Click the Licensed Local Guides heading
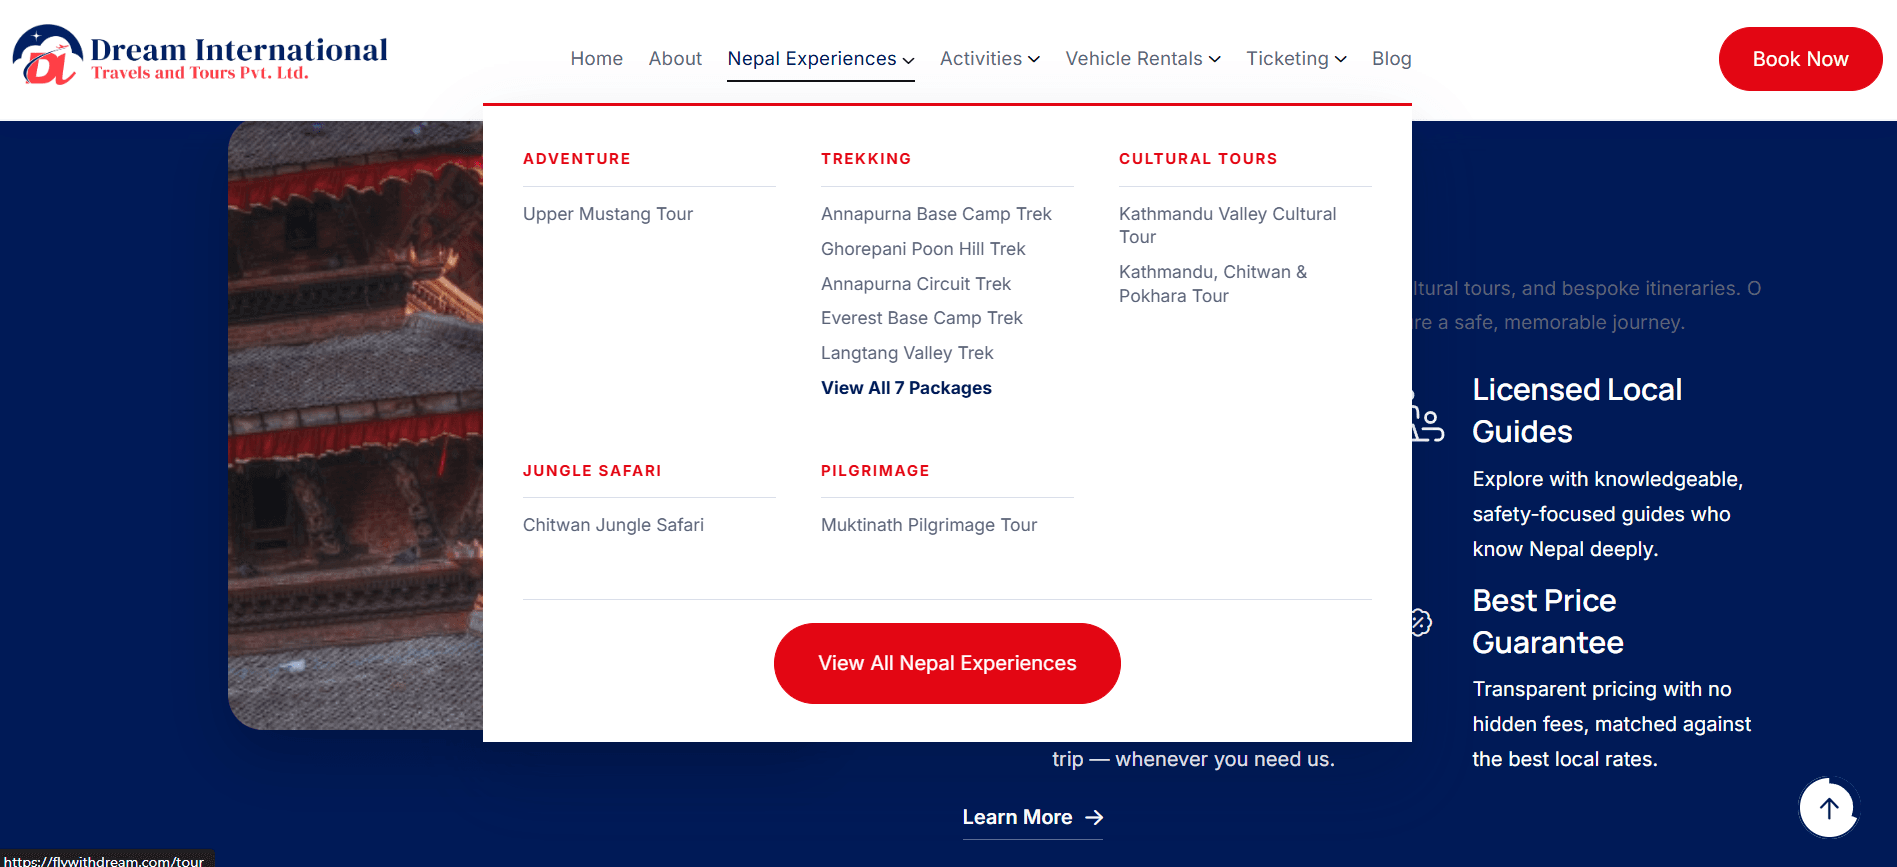 pyautogui.click(x=1577, y=410)
